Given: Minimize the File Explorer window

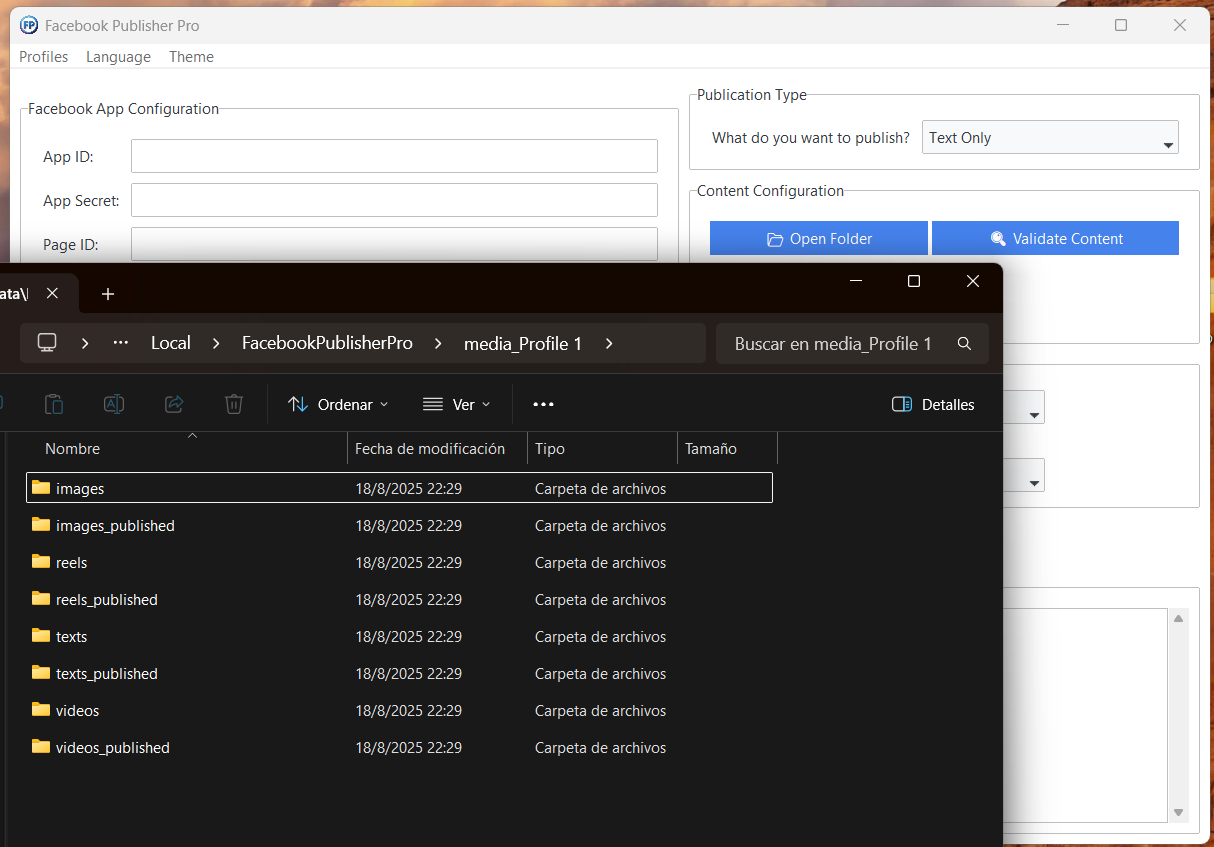Looking at the screenshot, I should [x=855, y=282].
